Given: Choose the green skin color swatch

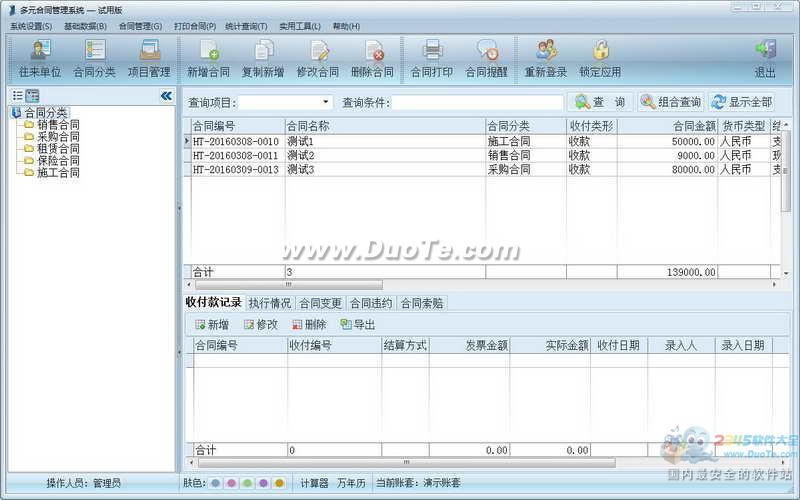Looking at the screenshot, I should coord(247,483).
